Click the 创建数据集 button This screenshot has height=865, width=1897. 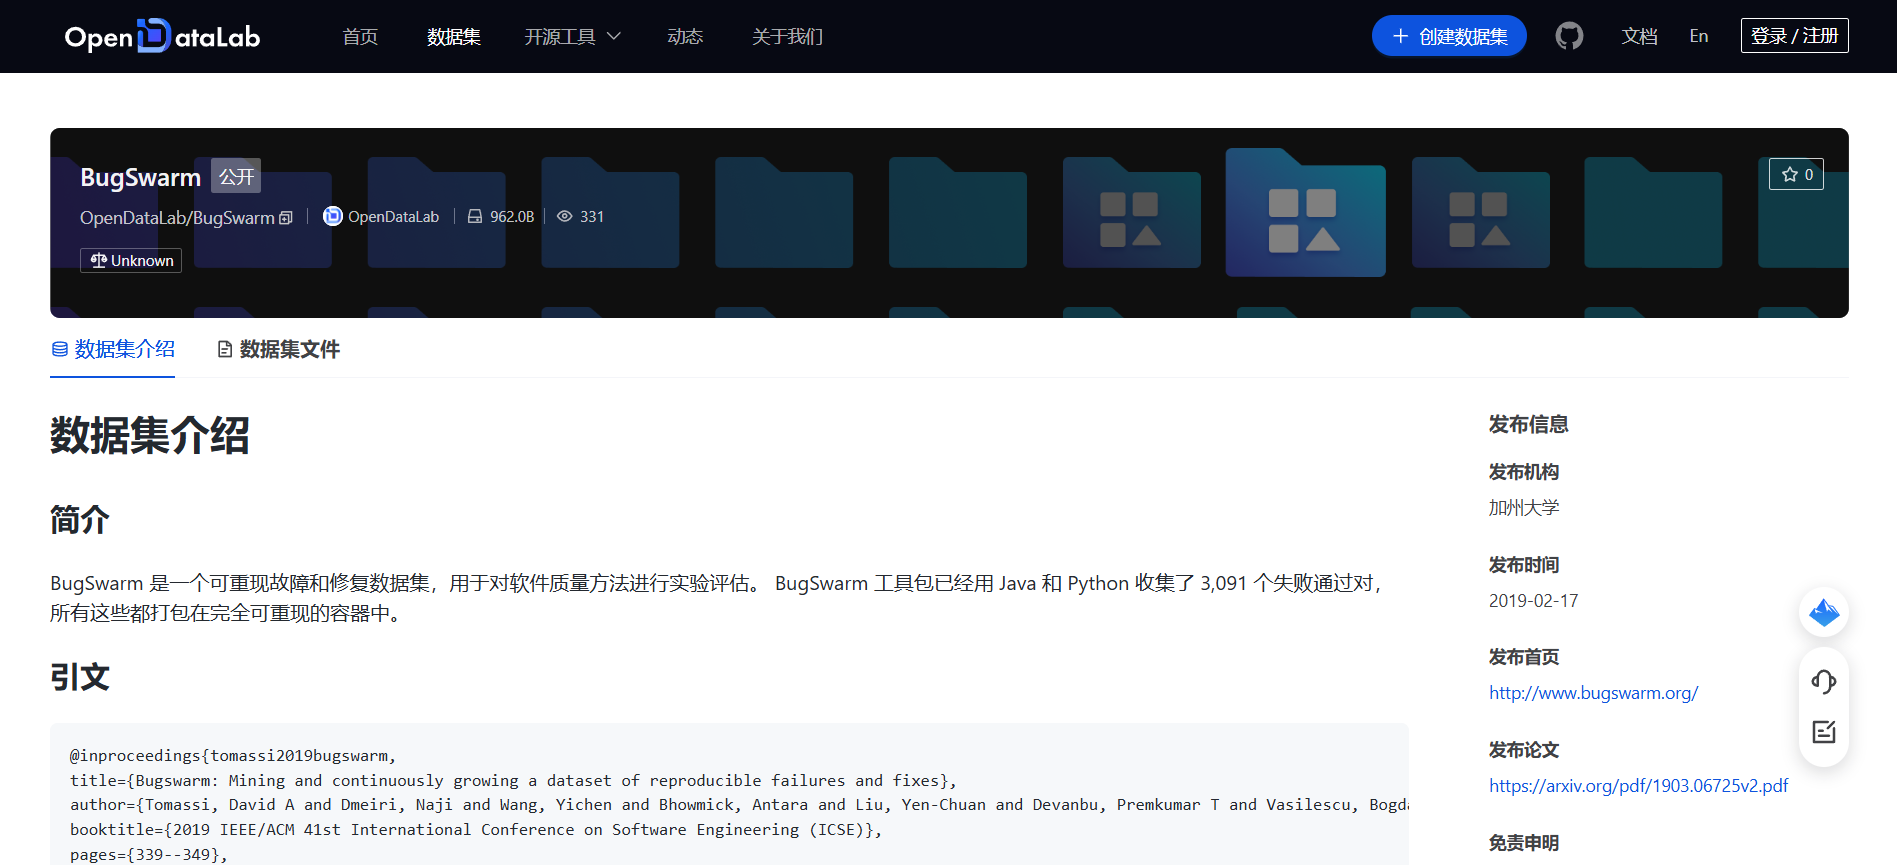1449,36
